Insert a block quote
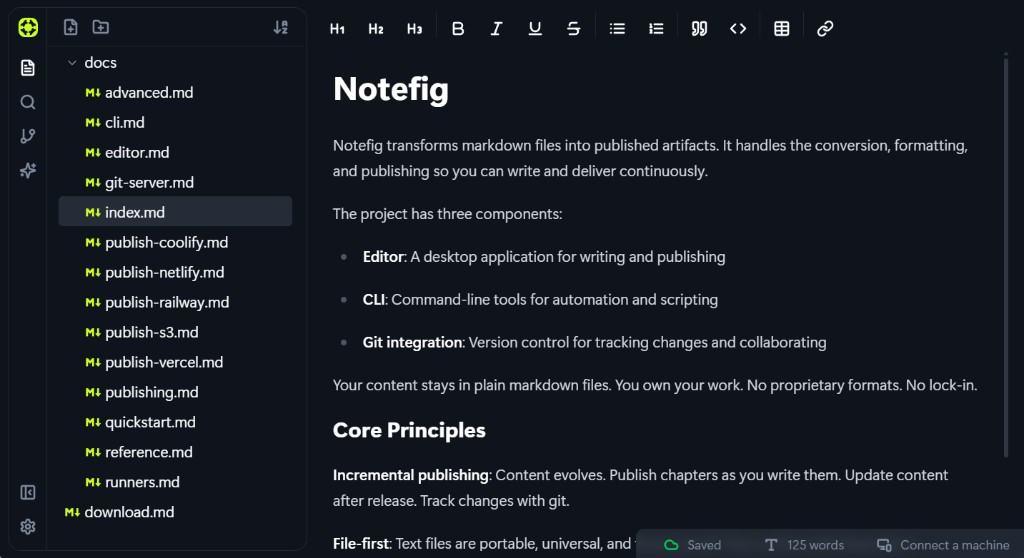Viewport: 1024px width, 558px height. tap(699, 29)
